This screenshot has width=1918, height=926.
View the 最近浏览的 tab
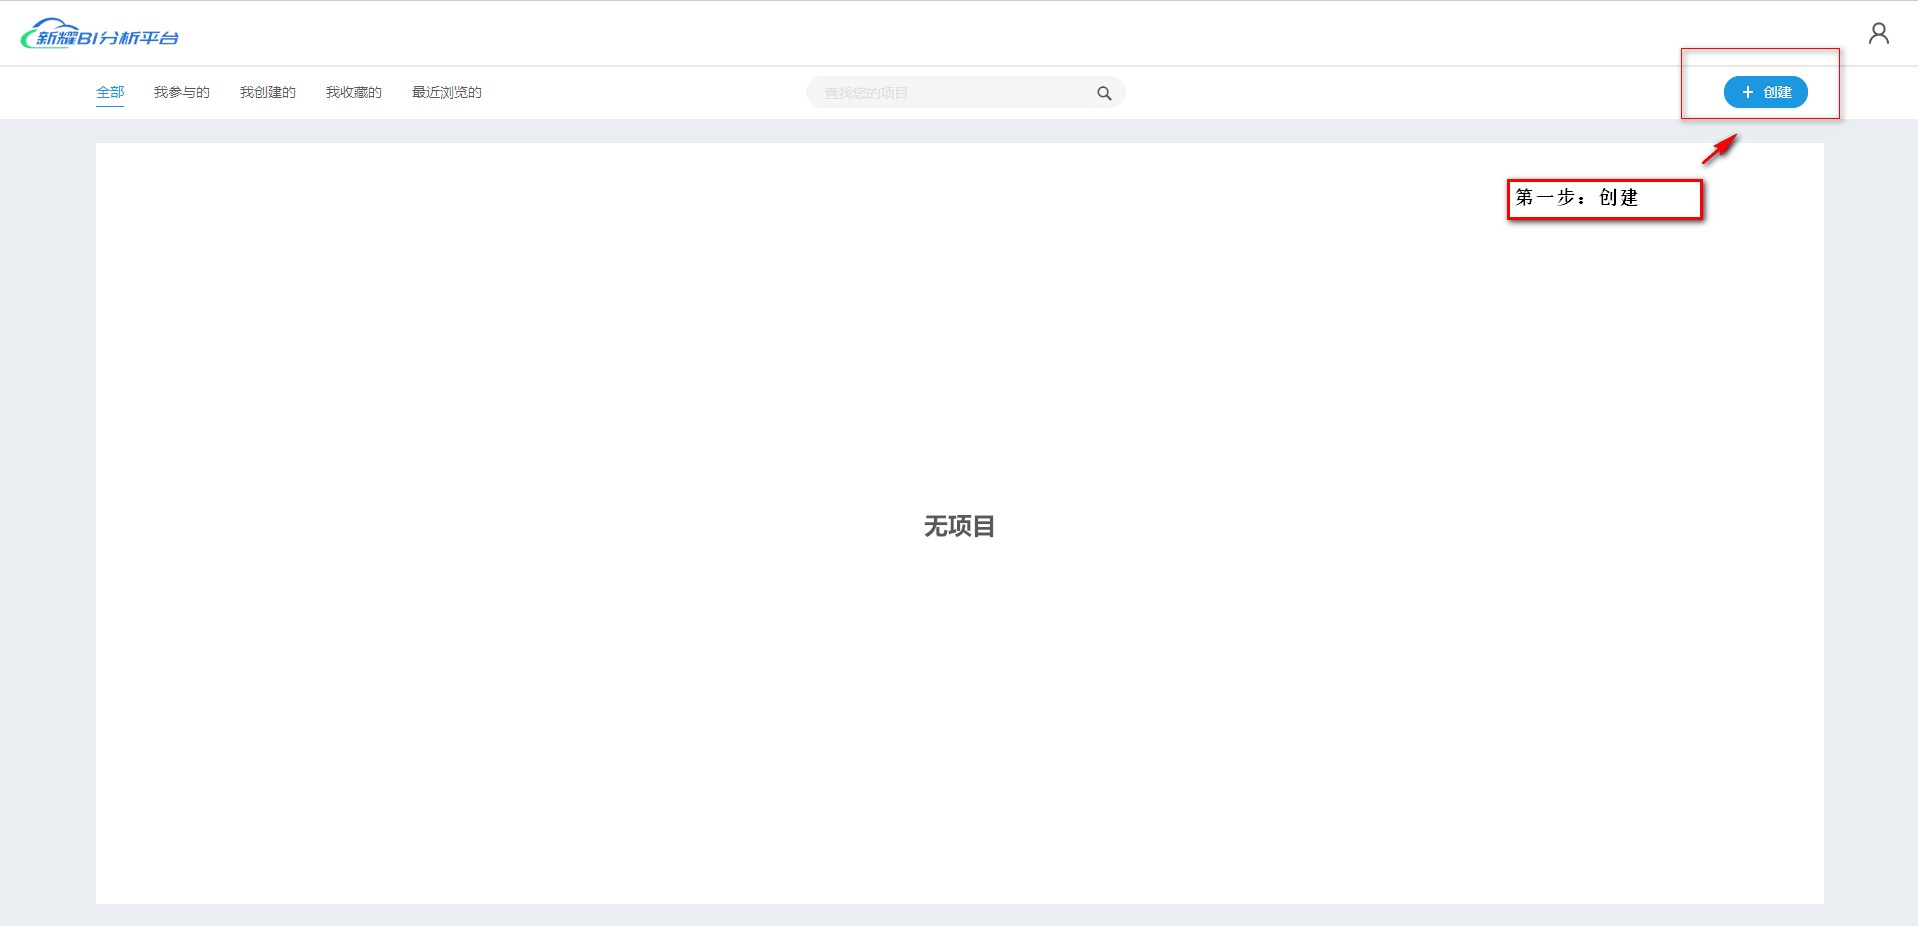tap(446, 92)
